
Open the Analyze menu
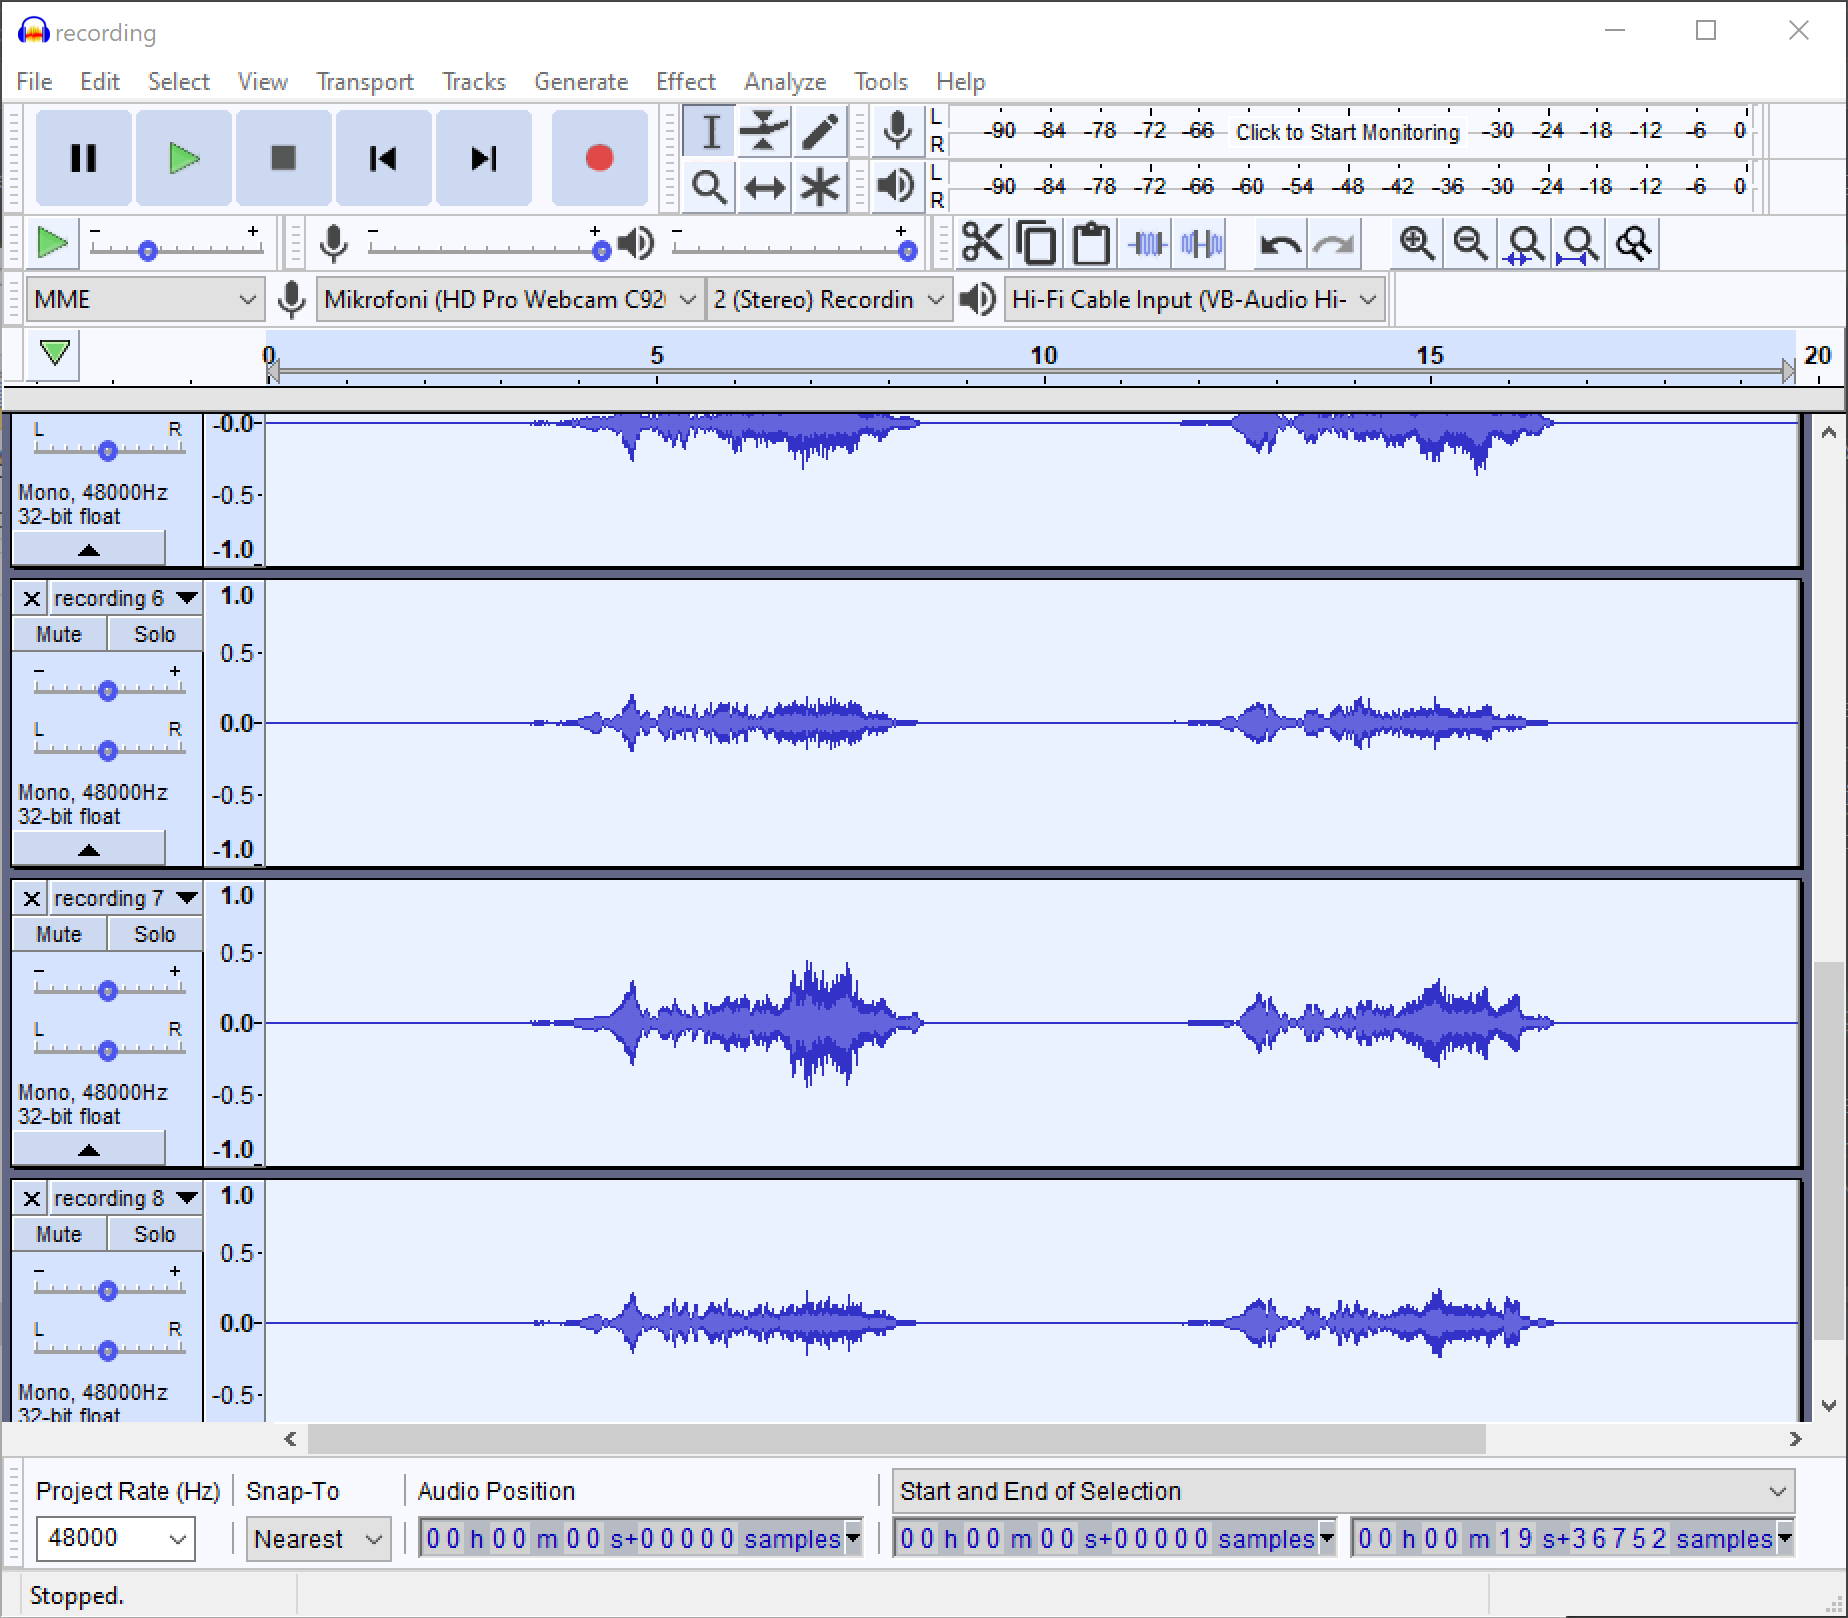[x=785, y=81]
